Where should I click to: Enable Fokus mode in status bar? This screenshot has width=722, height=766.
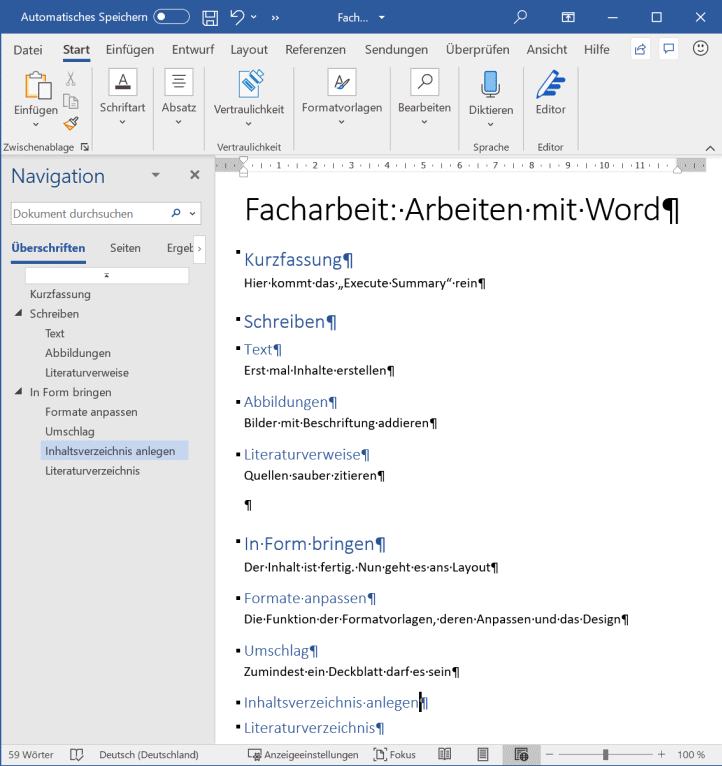coord(395,755)
